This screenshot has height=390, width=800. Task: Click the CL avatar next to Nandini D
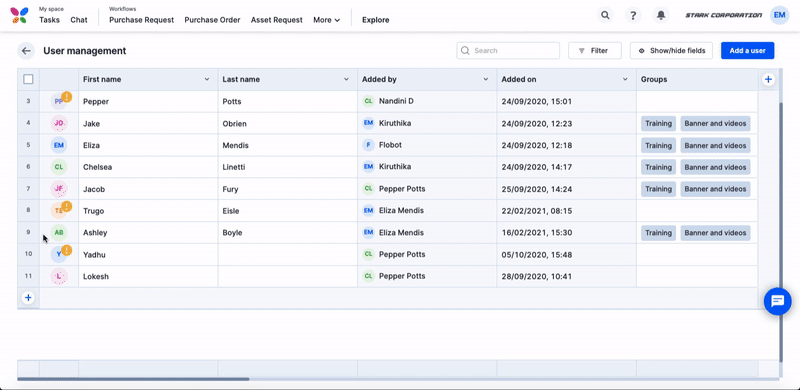tap(368, 101)
